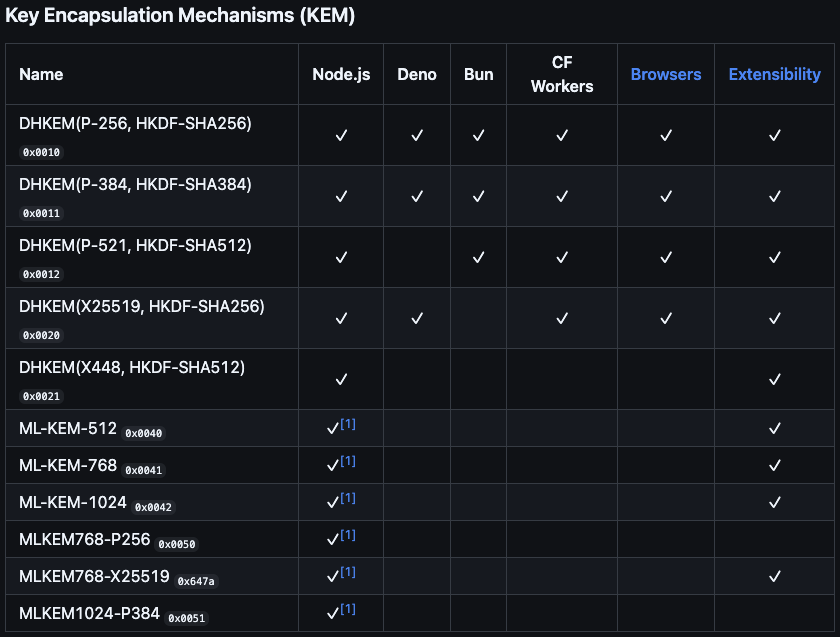The width and height of the screenshot is (840, 637).
Task: Click Node.js checkmark in DHKEM(P-521) row
Action: pyautogui.click(x=341, y=258)
